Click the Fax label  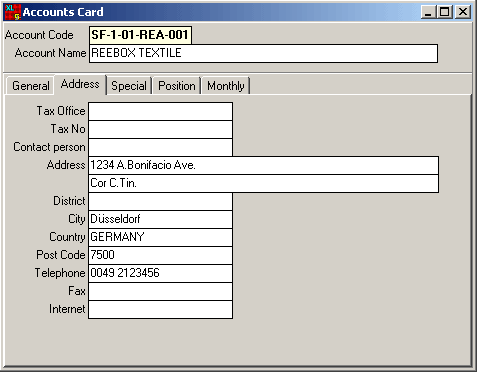pos(77,291)
